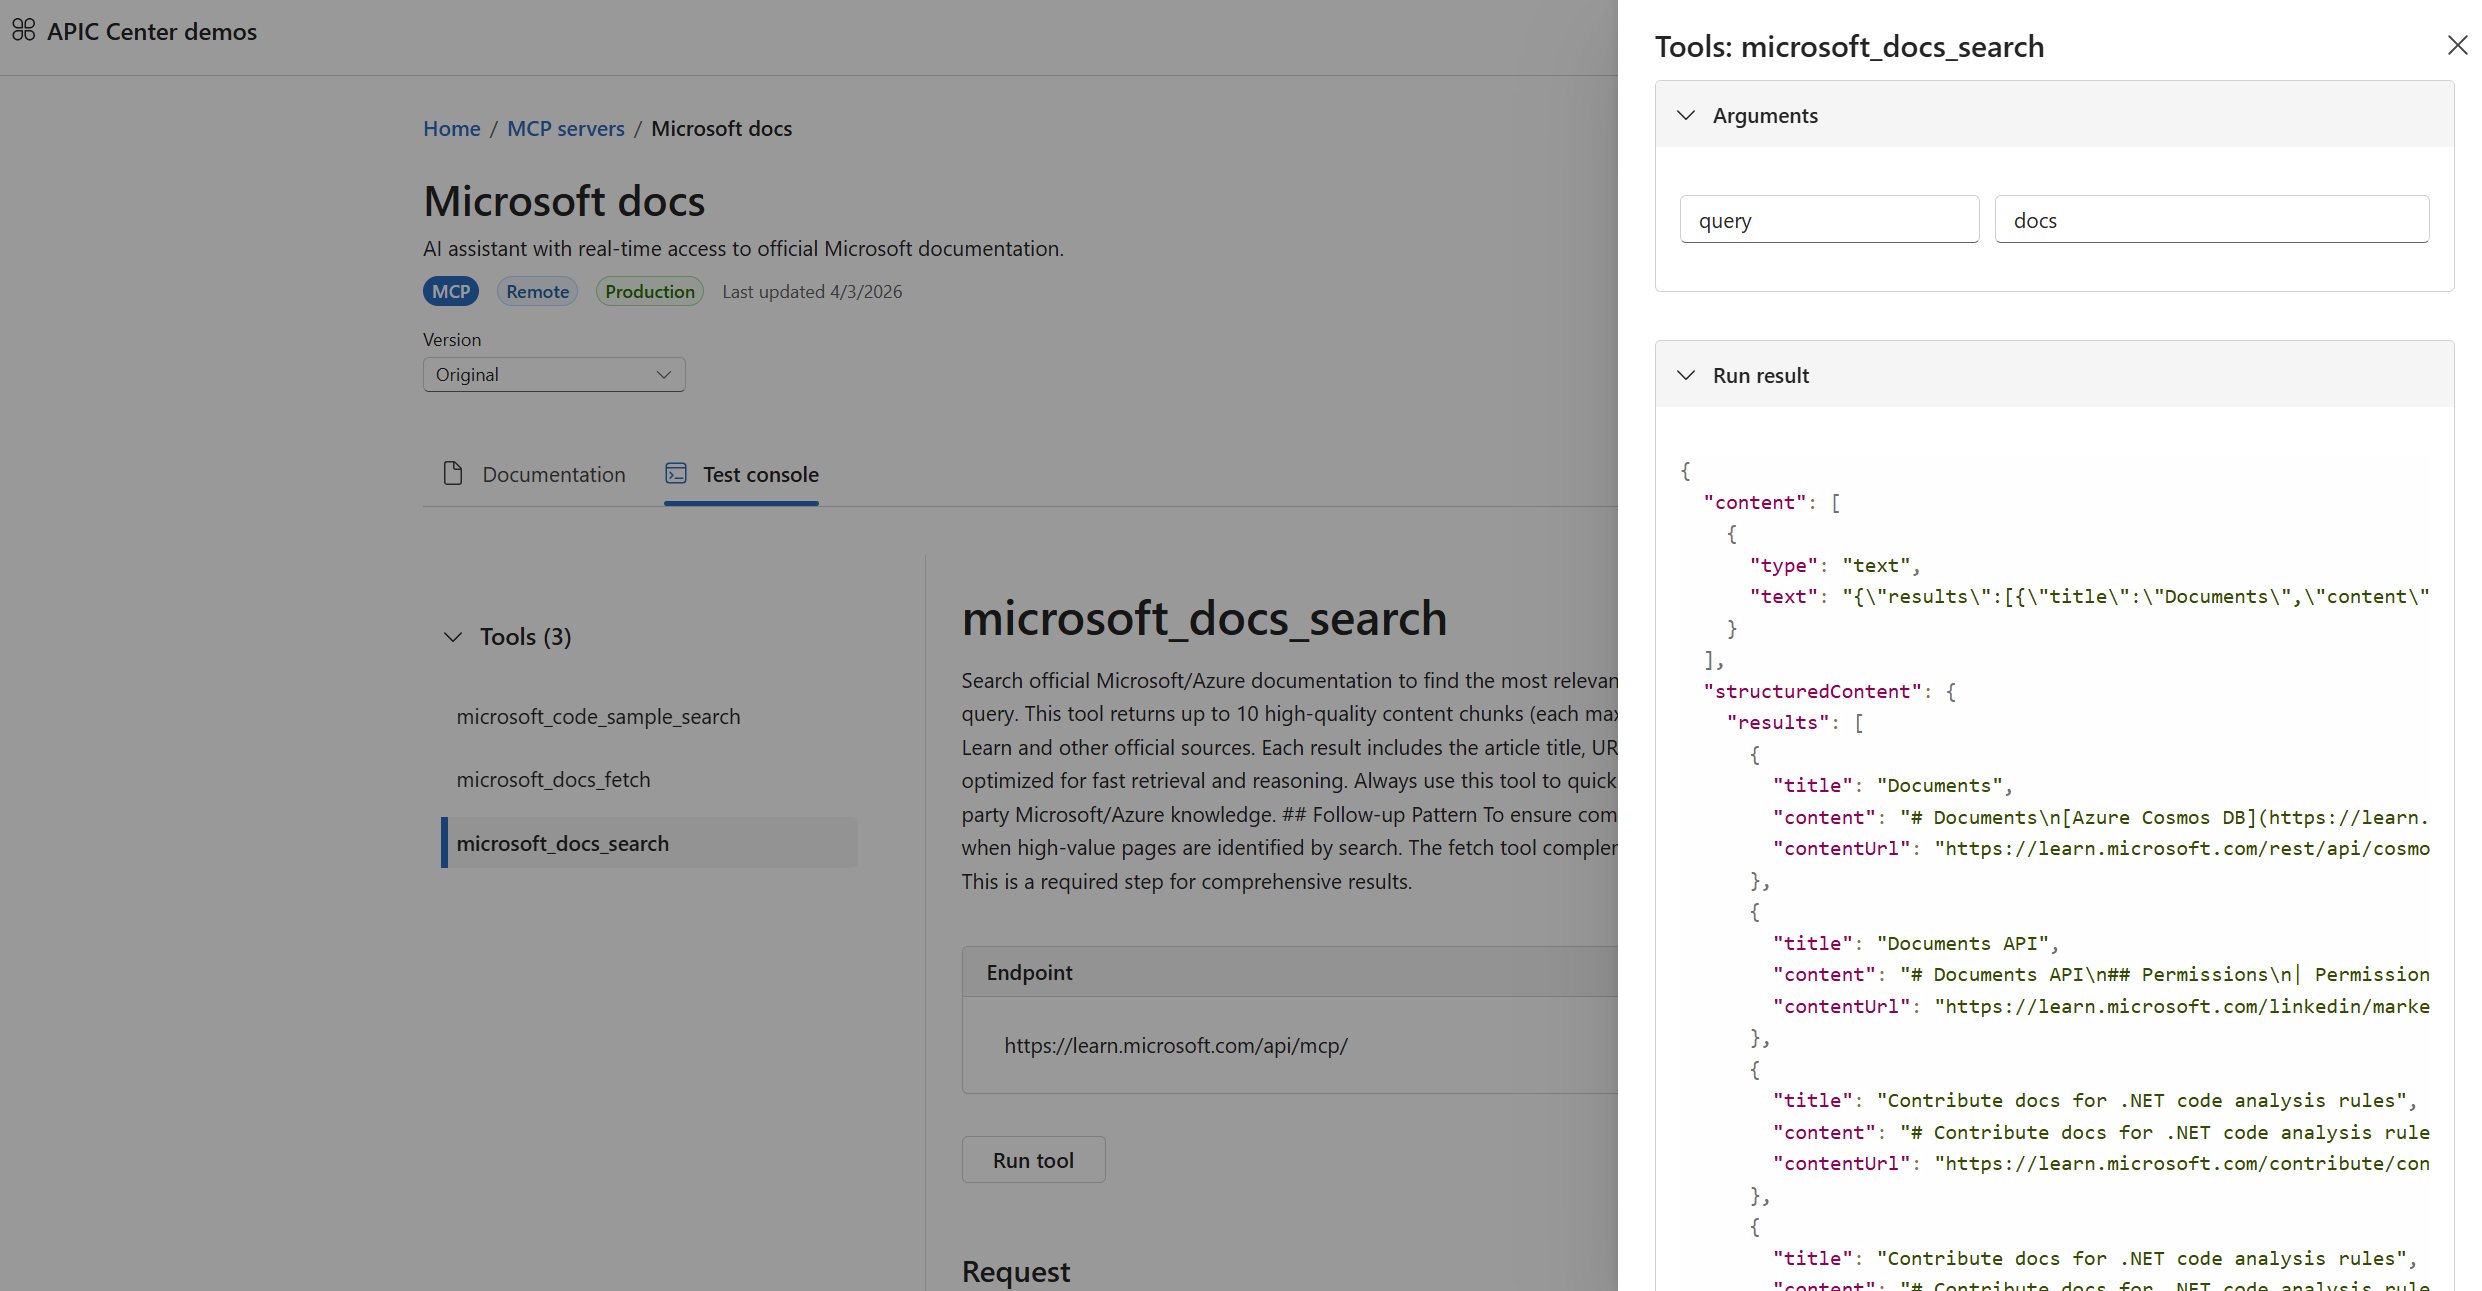The image size is (2482, 1291).
Task: Click the Arguments header label
Action: click(1765, 116)
